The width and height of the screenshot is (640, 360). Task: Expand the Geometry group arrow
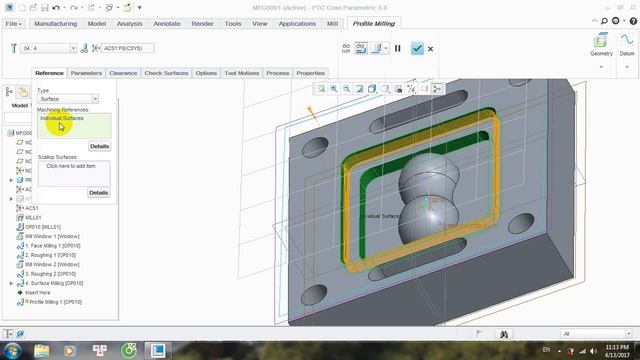point(601,67)
